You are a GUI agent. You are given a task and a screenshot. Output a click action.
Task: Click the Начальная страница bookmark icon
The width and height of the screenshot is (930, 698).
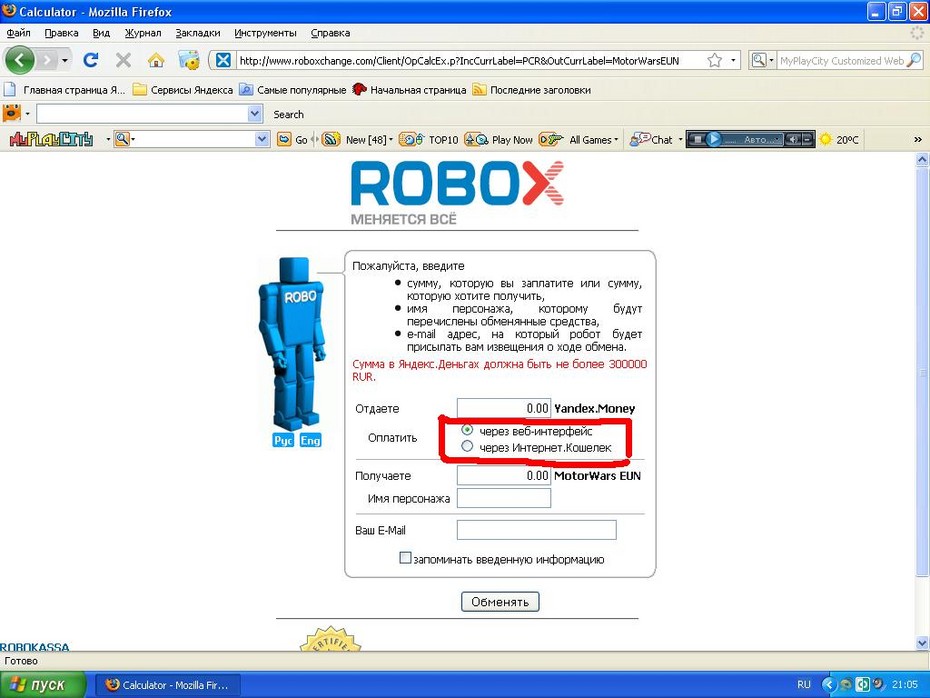[359, 90]
